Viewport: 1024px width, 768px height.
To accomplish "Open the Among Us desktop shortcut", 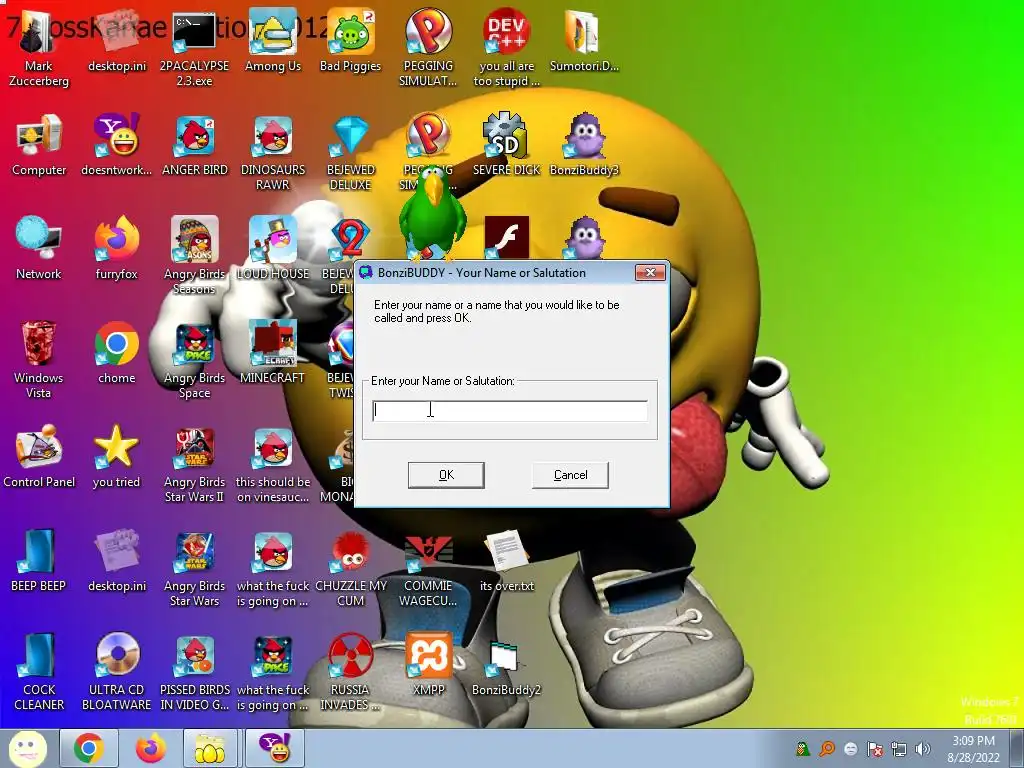I will 273,40.
